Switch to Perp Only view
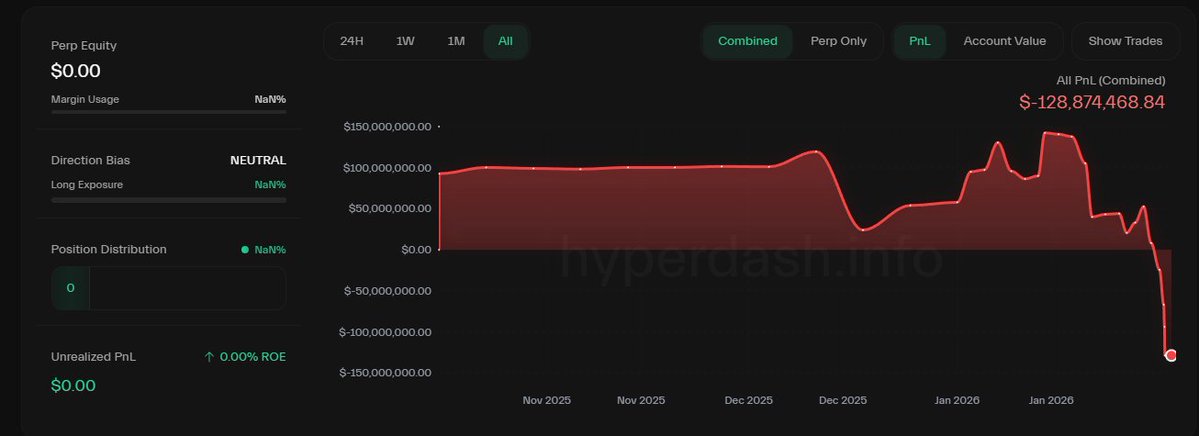 [839, 41]
